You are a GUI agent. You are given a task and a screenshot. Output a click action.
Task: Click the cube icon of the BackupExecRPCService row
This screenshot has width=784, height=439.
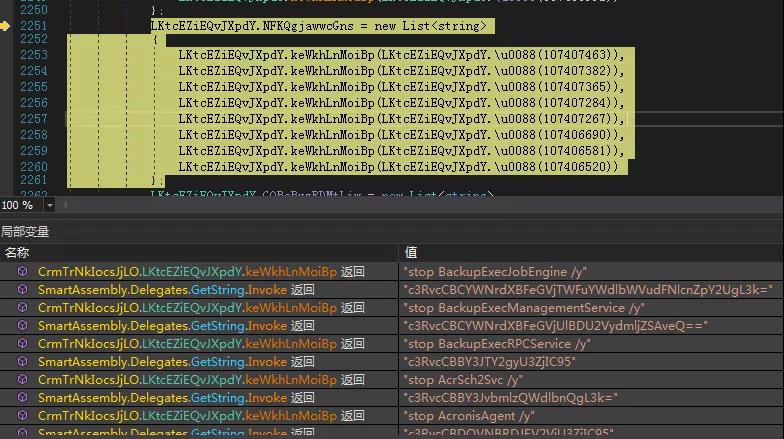(22, 344)
